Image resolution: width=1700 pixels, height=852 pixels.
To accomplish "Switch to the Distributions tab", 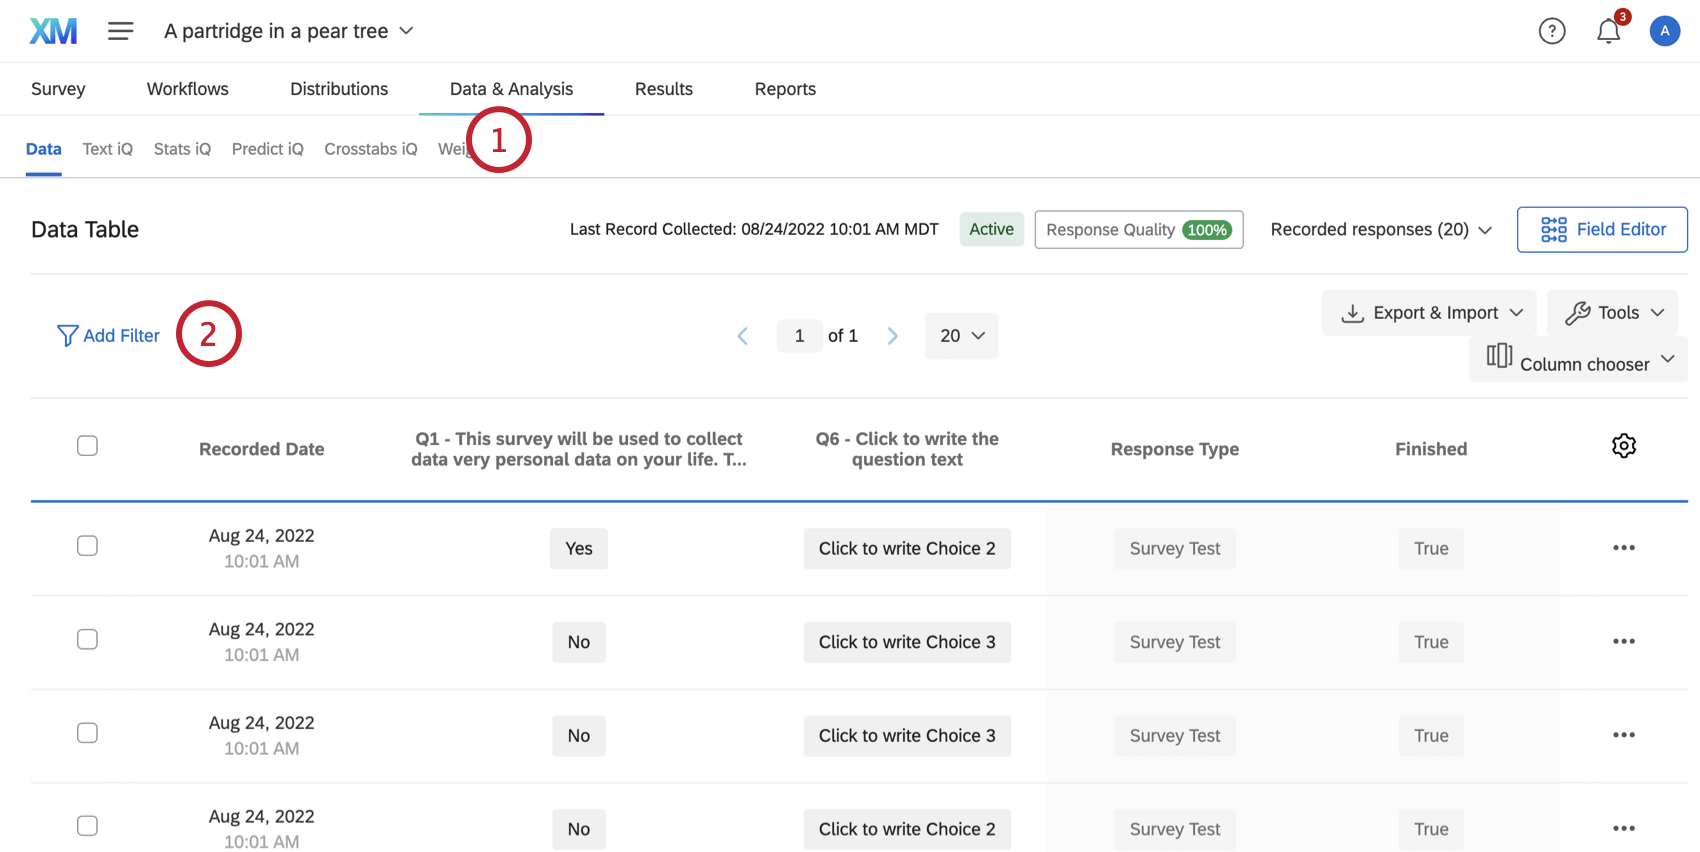I will (x=339, y=89).
